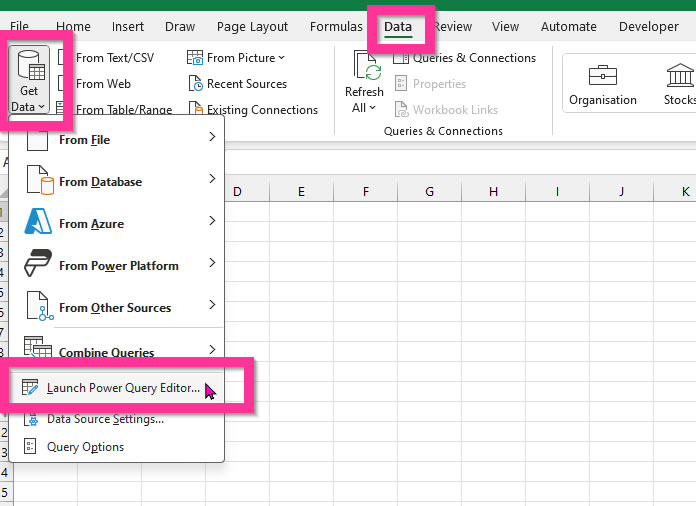Click the Existing Connections label
The image size is (696, 506).
click(262, 109)
